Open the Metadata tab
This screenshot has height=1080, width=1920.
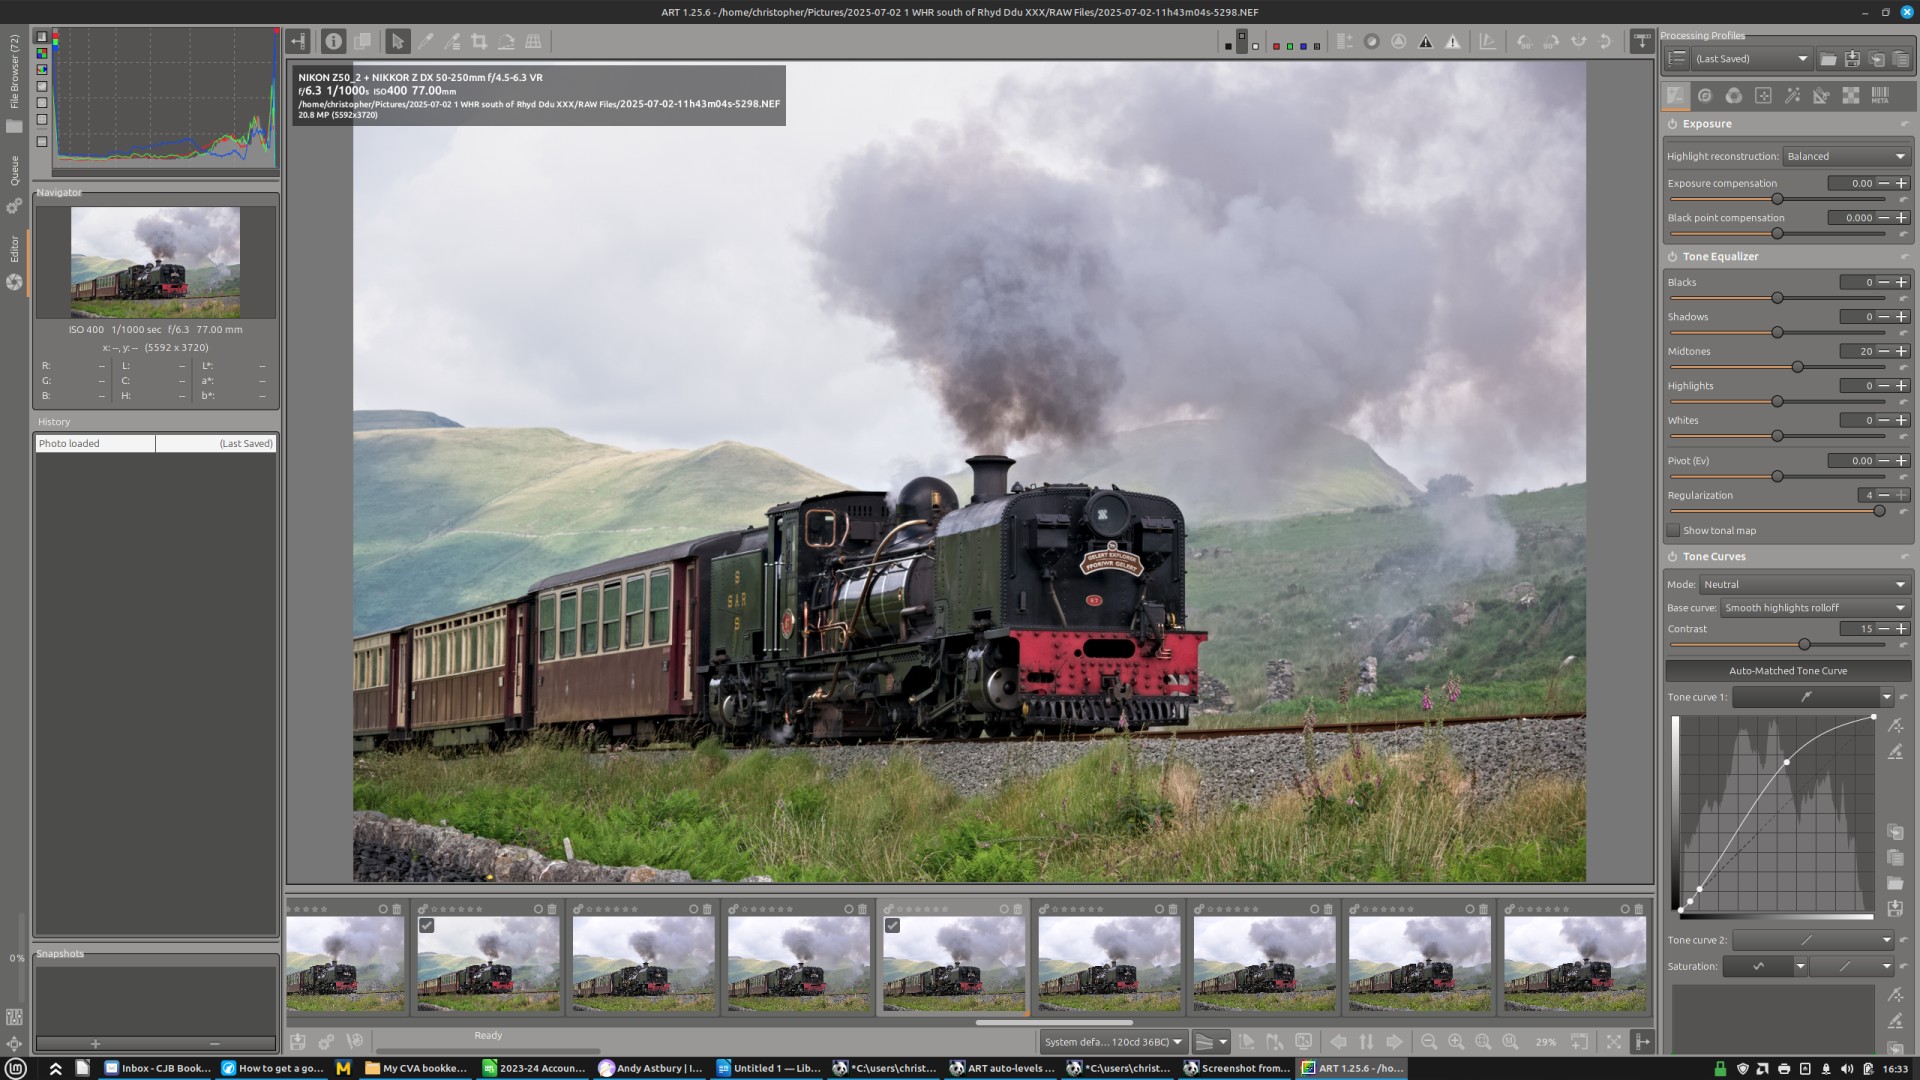[1879, 95]
